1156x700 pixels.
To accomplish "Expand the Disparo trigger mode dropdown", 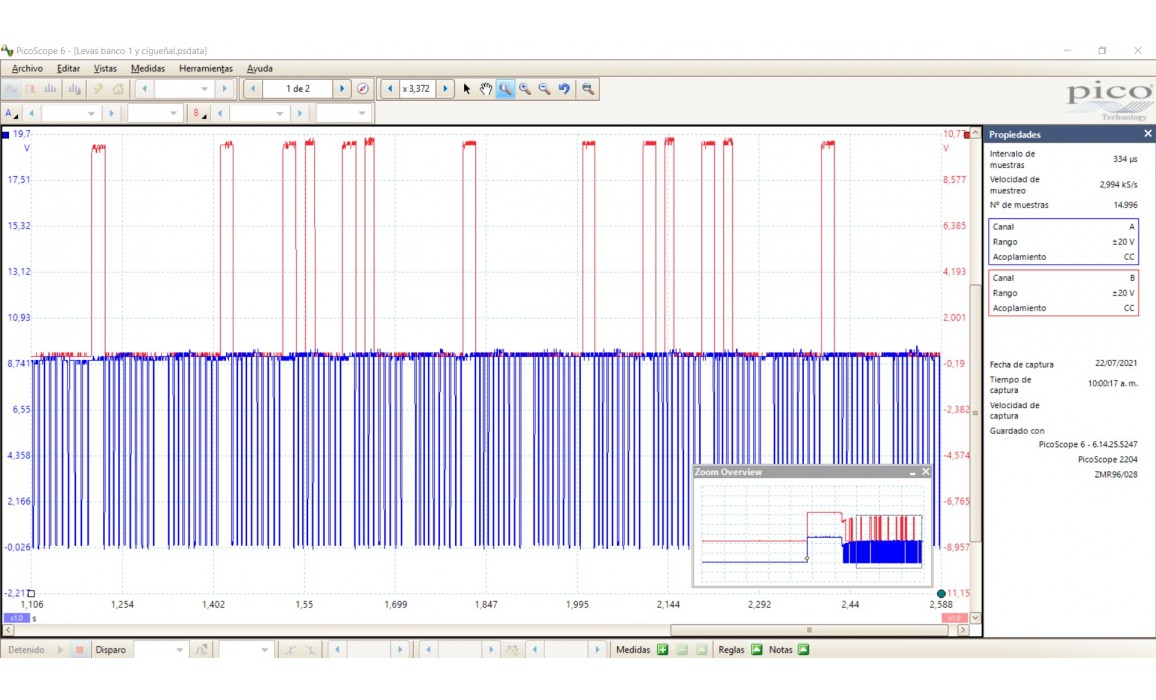I will point(180,650).
